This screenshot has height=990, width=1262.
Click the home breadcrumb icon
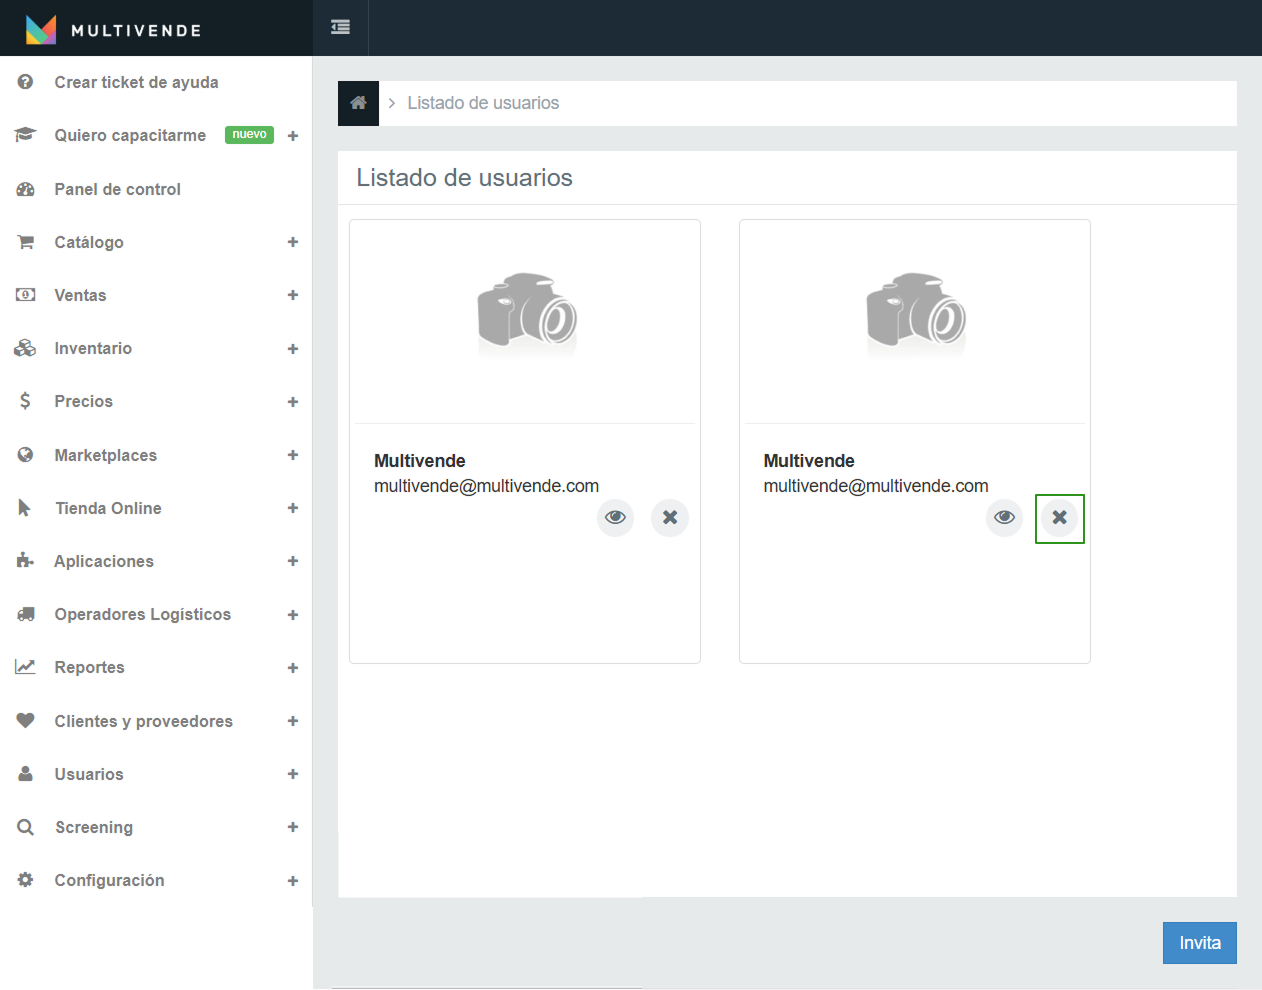click(358, 103)
